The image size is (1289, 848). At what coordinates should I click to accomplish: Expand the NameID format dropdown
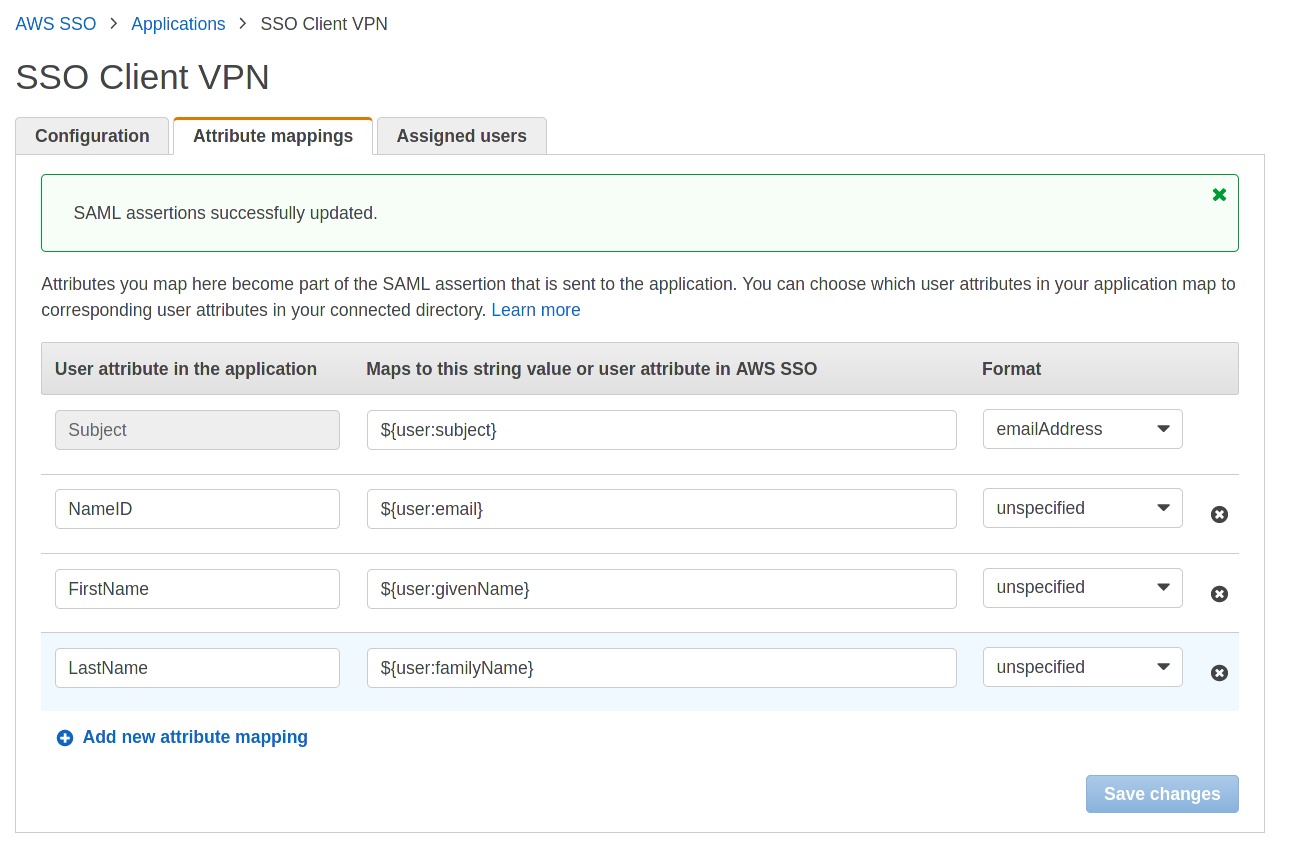click(x=1082, y=508)
